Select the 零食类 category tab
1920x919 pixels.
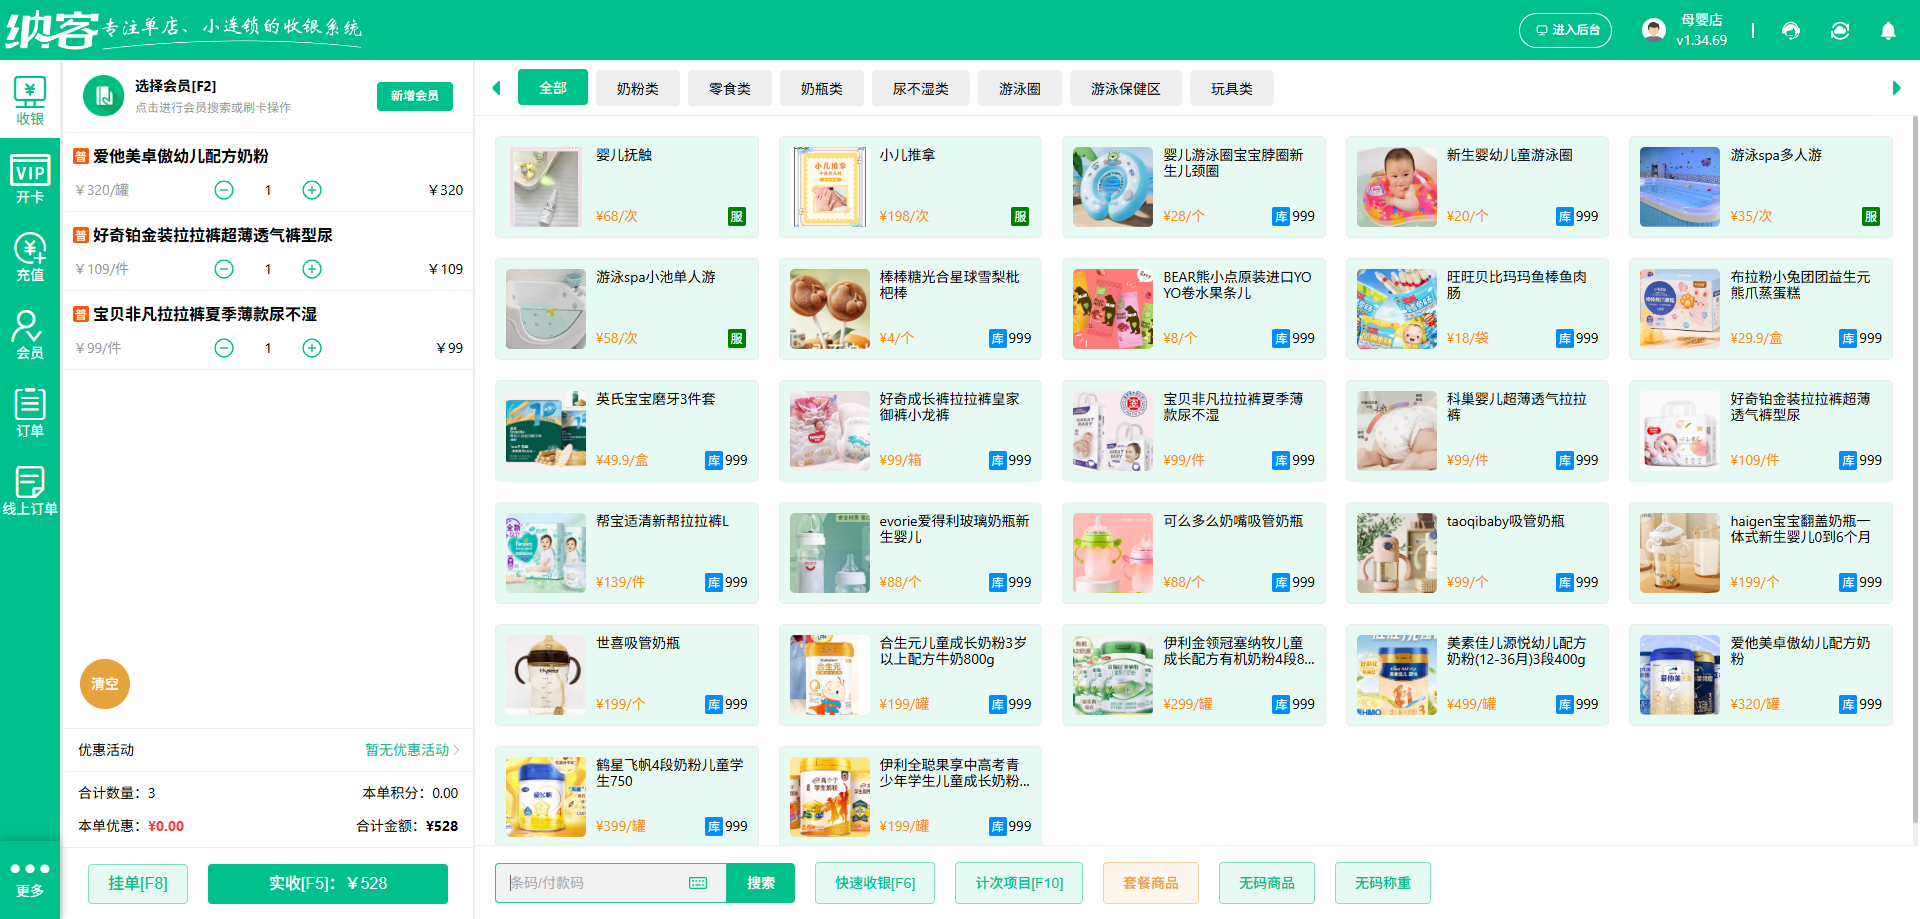pos(730,89)
